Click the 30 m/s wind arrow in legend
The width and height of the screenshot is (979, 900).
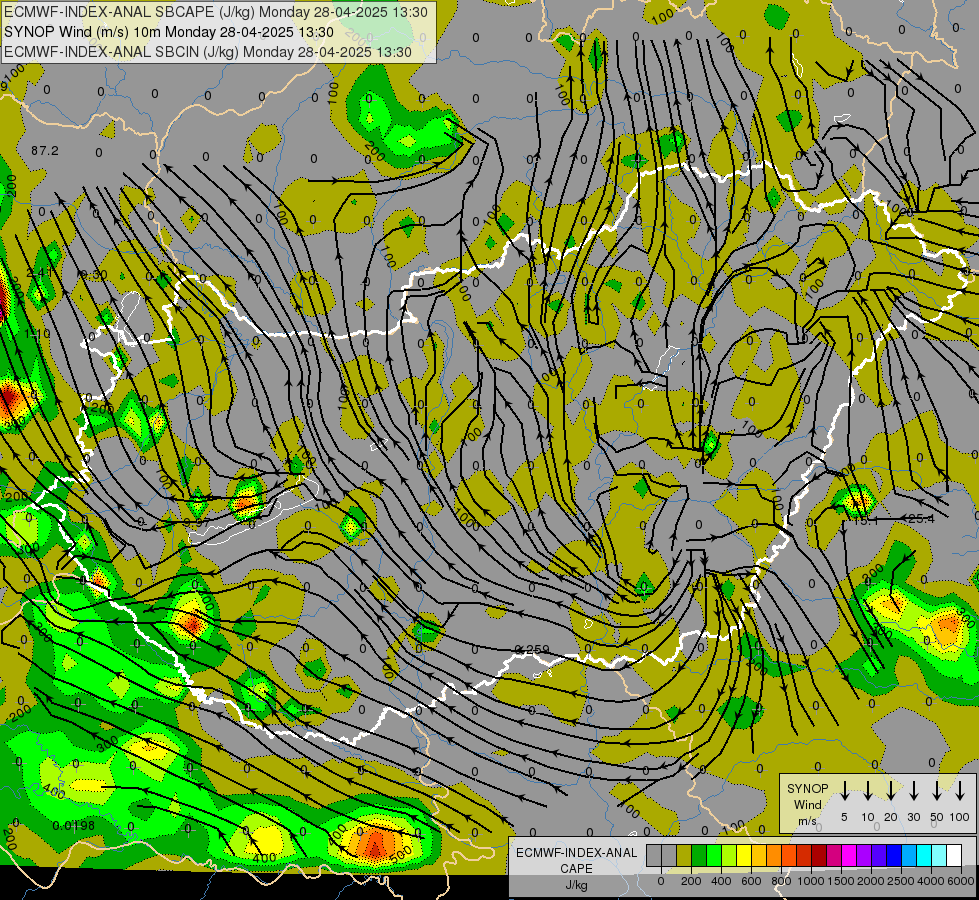coord(913,791)
